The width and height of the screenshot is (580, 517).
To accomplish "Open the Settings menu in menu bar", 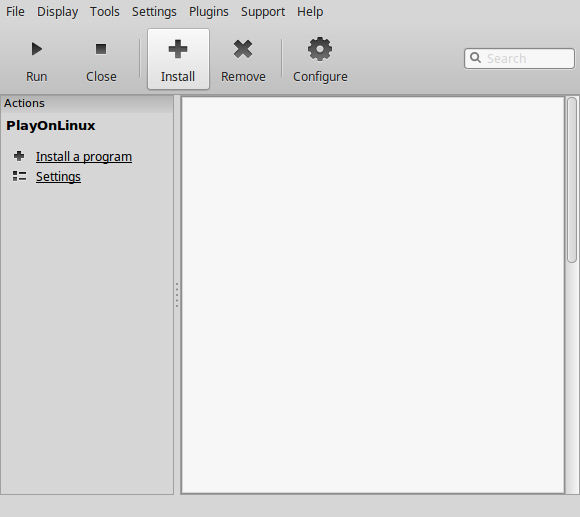I will click(154, 11).
